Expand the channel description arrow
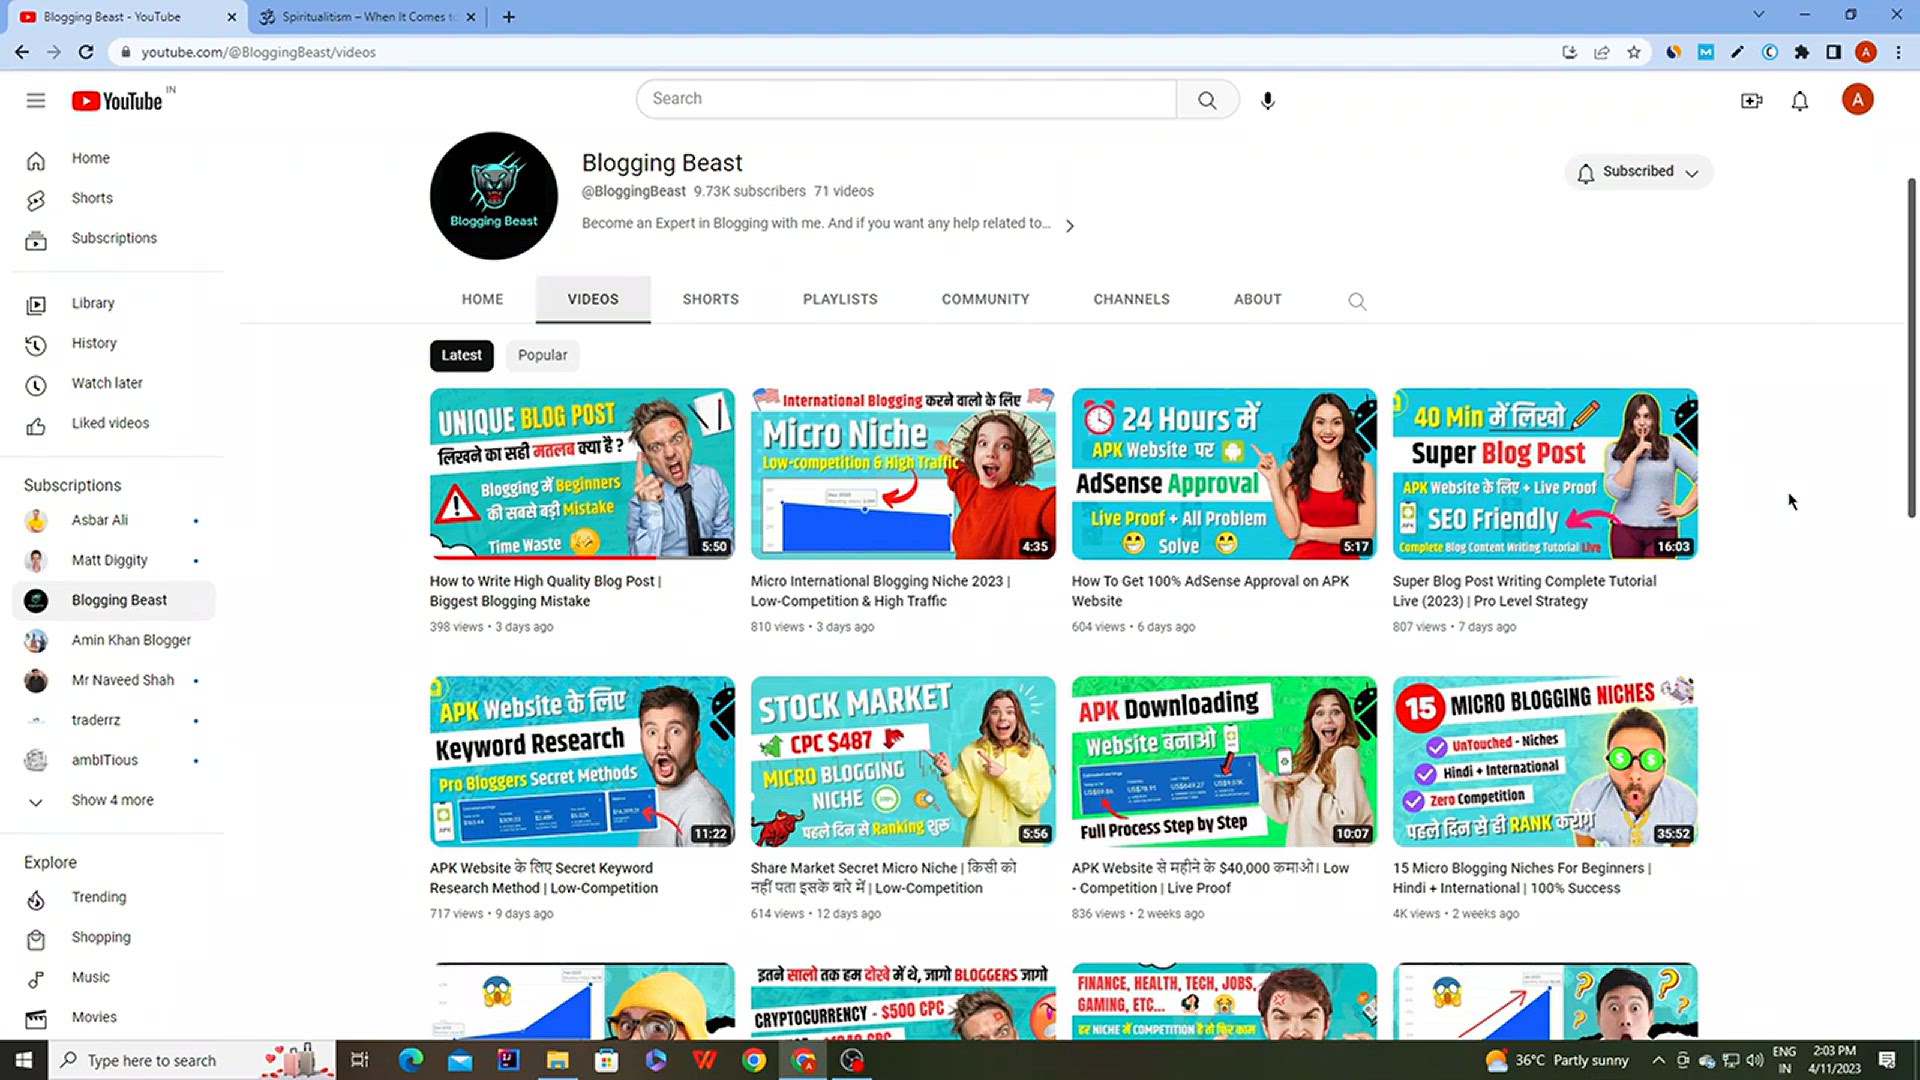The width and height of the screenshot is (1920, 1080). pyautogui.click(x=1070, y=226)
